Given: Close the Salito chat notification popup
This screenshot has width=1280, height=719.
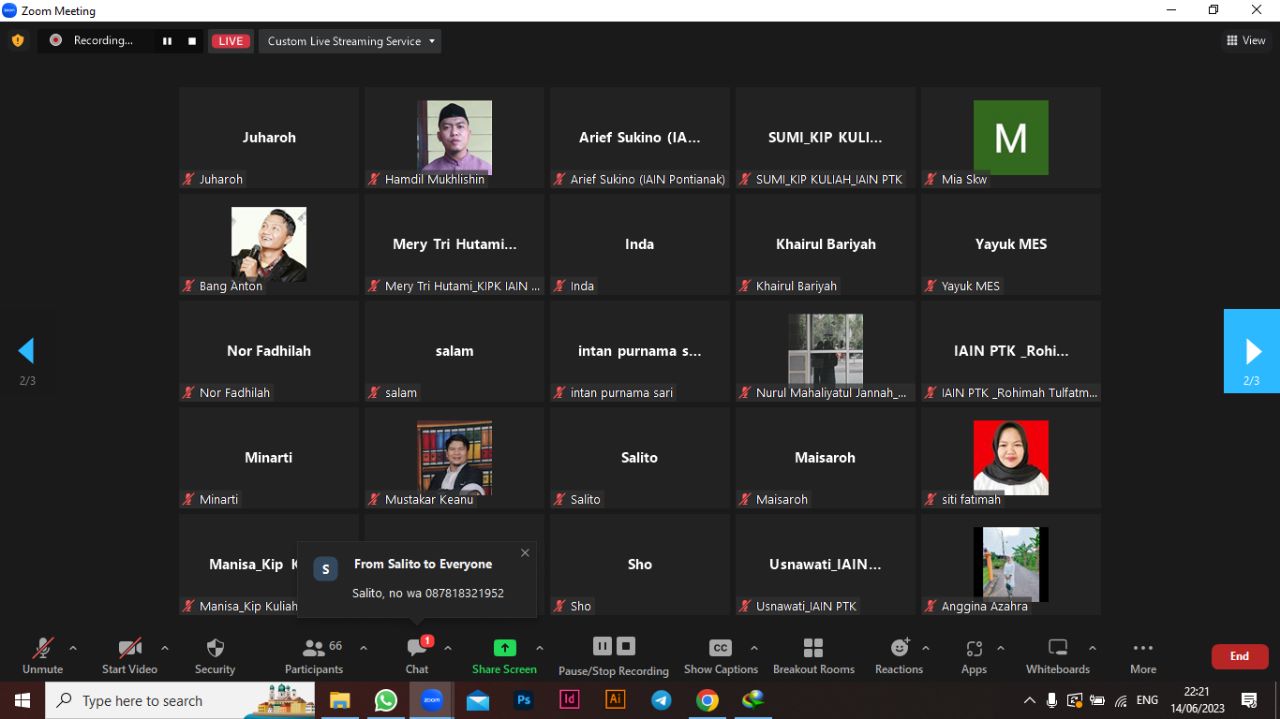Looking at the screenshot, I should 525,552.
